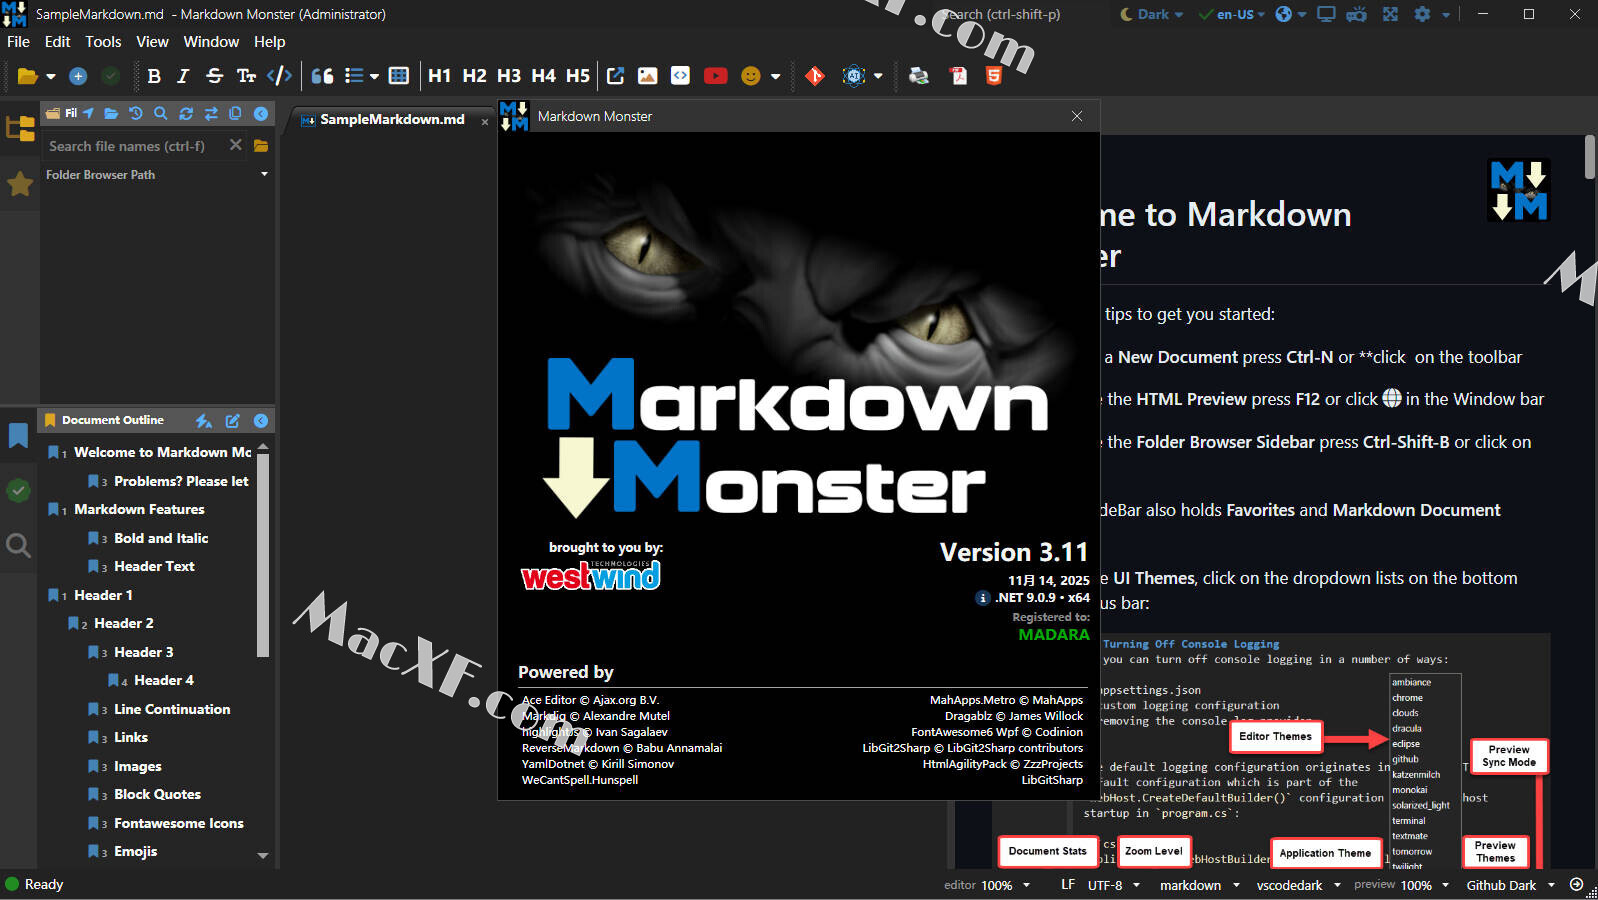The image size is (1598, 900).
Task: Click the strikethrough formatting icon
Action: (214, 76)
